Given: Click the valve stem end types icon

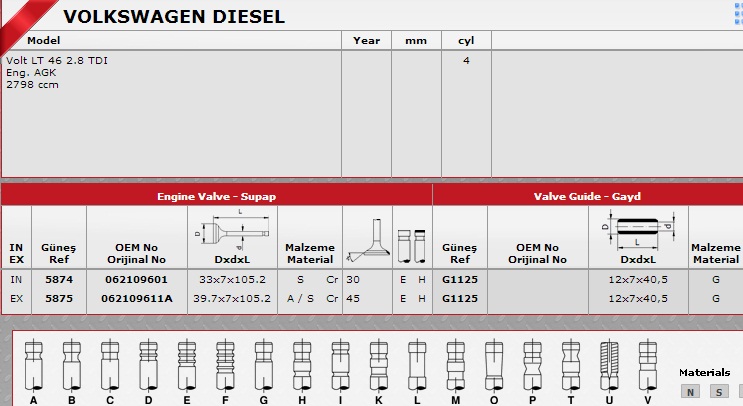Looking at the screenshot, I should pos(412,246).
